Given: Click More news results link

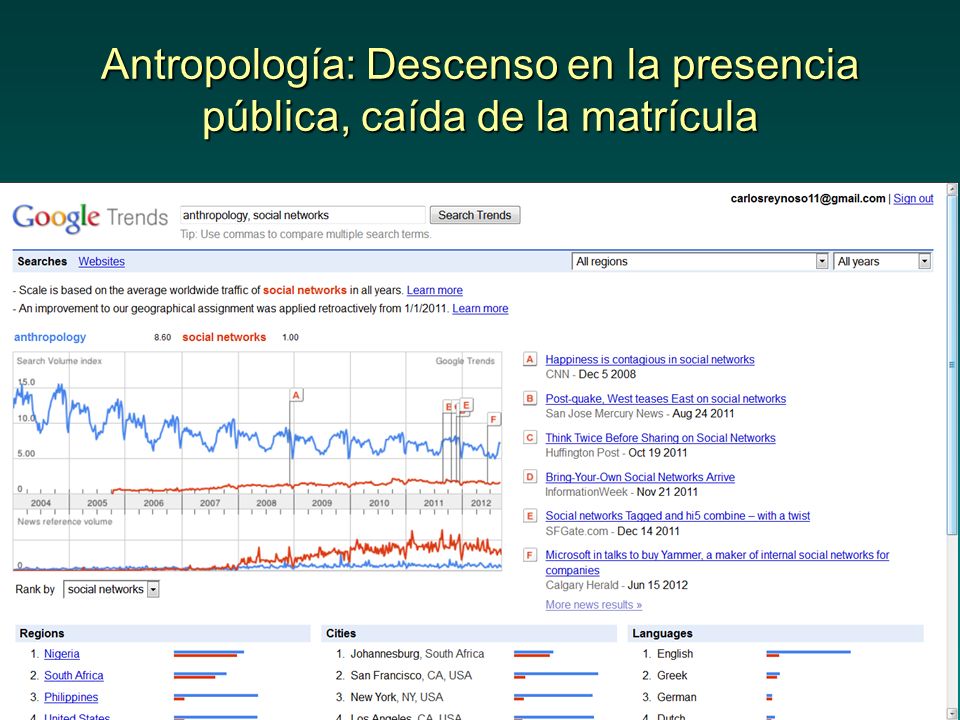Looking at the screenshot, I should click(594, 605).
